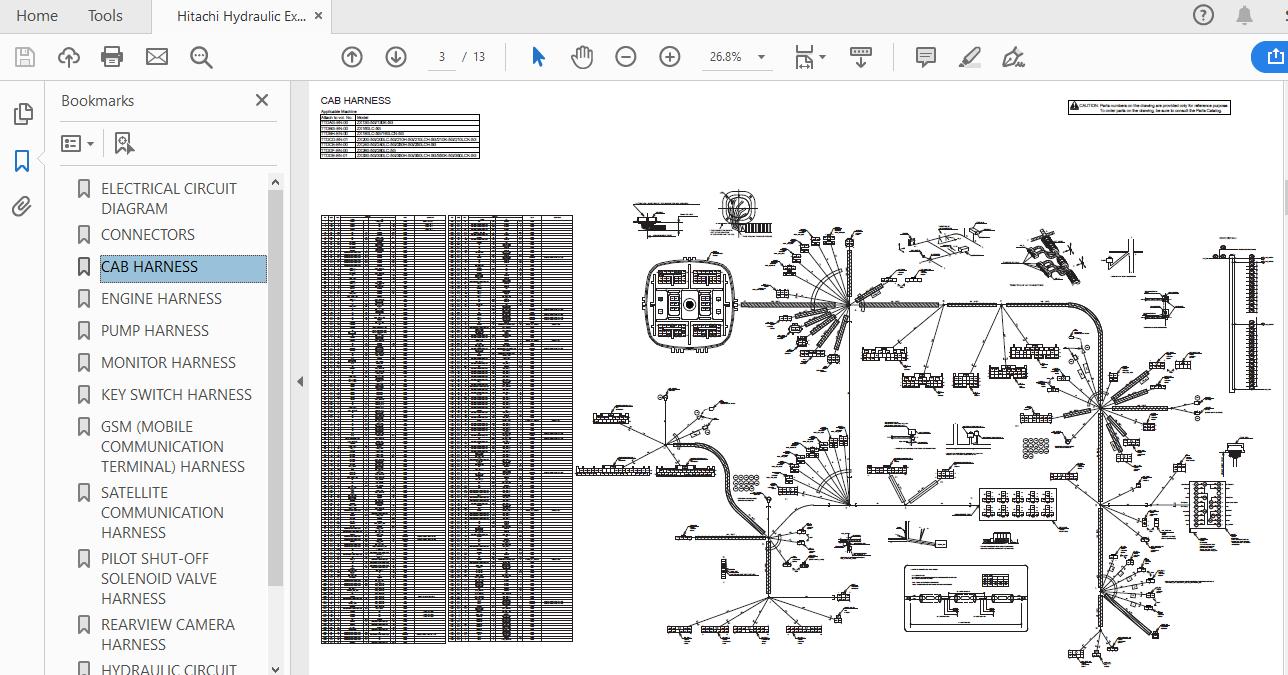Image resolution: width=1288 pixels, height=675 pixels.
Task: Open the Sign document pen tool
Action: pyautogui.click(x=1013, y=57)
